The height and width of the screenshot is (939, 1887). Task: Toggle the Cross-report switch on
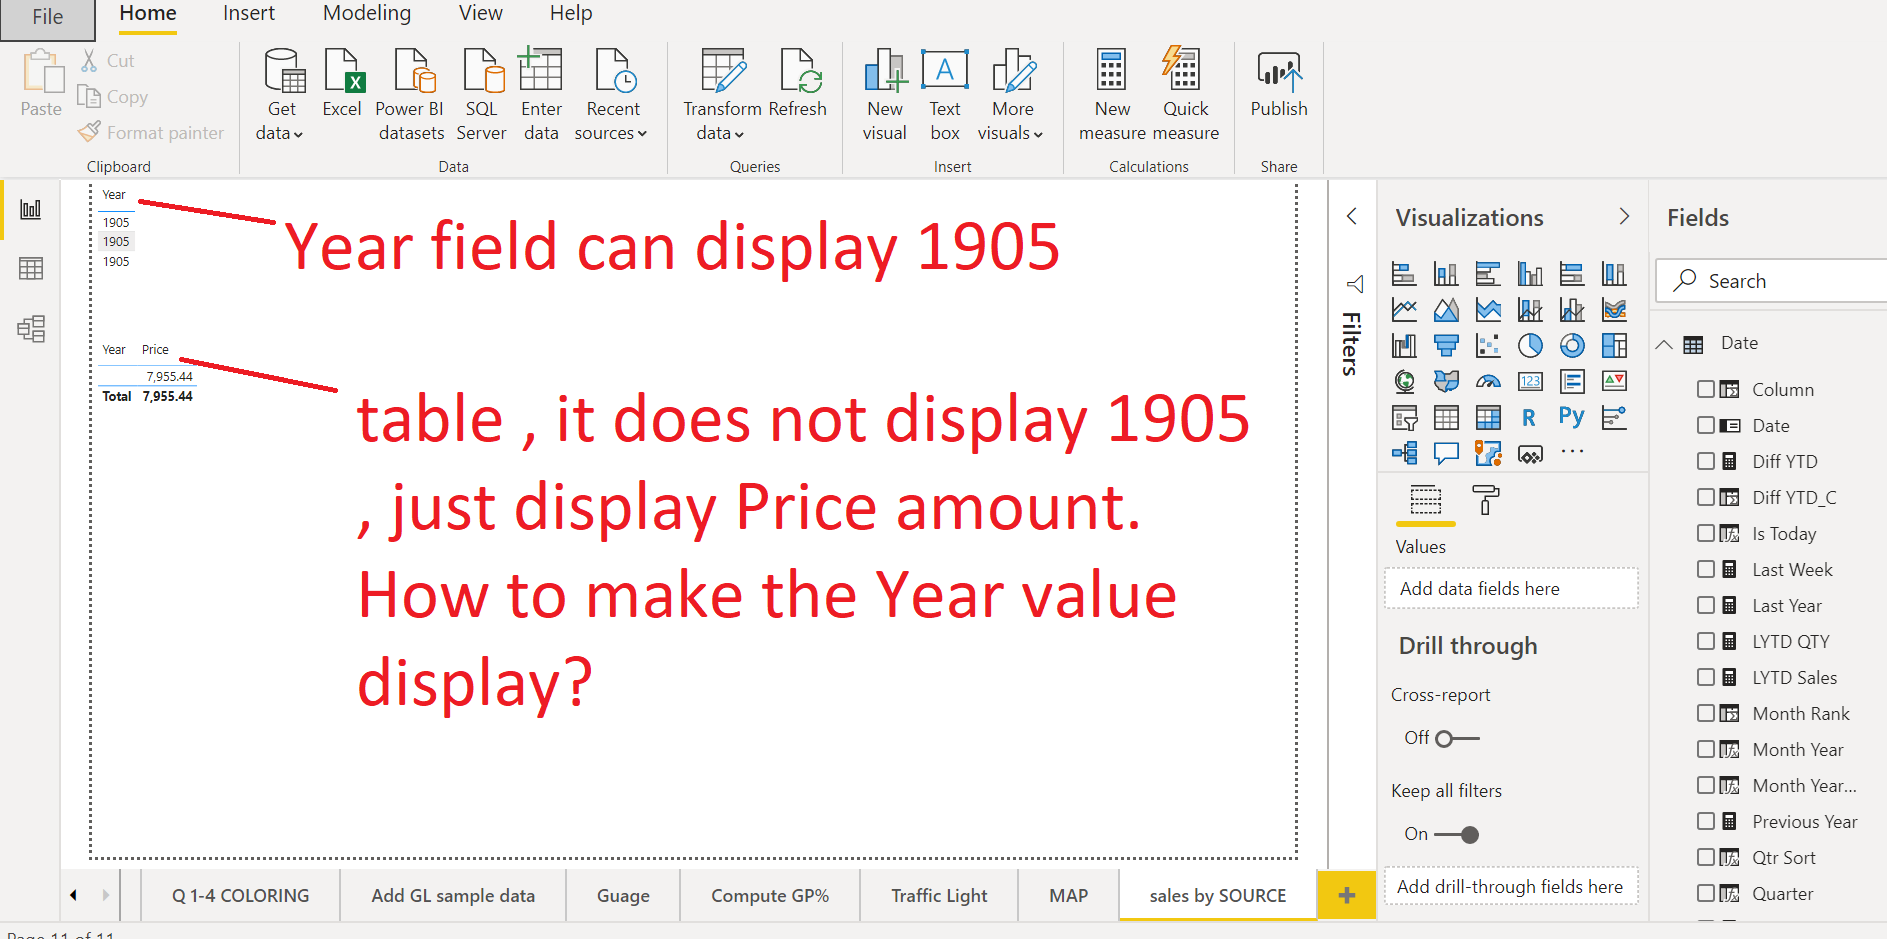point(1457,739)
